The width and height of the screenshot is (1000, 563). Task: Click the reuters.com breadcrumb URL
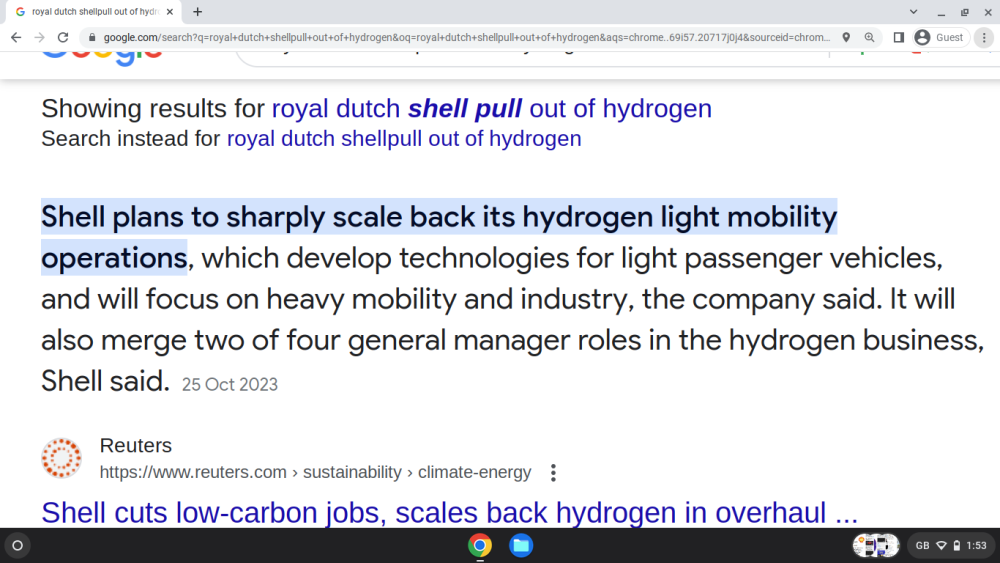315,472
